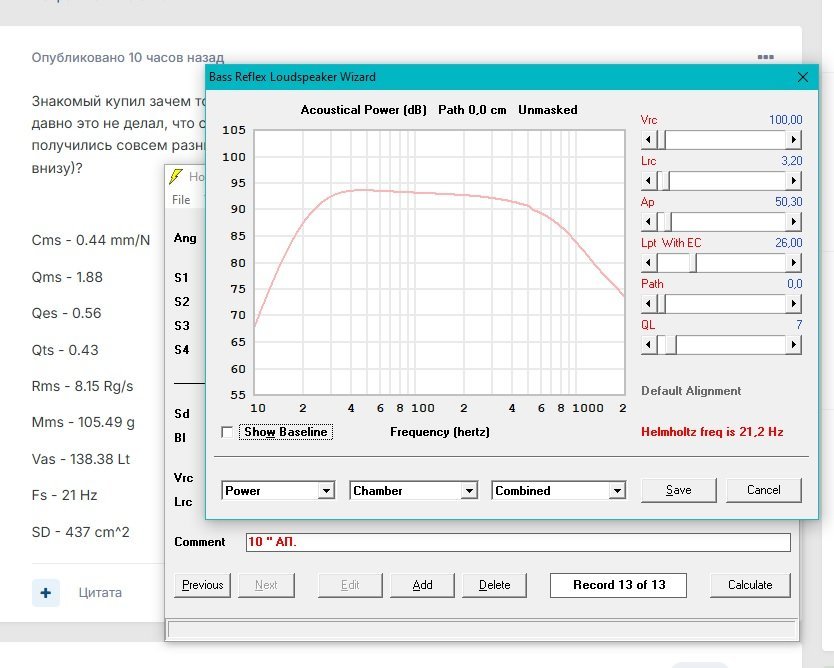
Task: Click the Comment input field
Action: pyautogui.click(x=518, y=542)
